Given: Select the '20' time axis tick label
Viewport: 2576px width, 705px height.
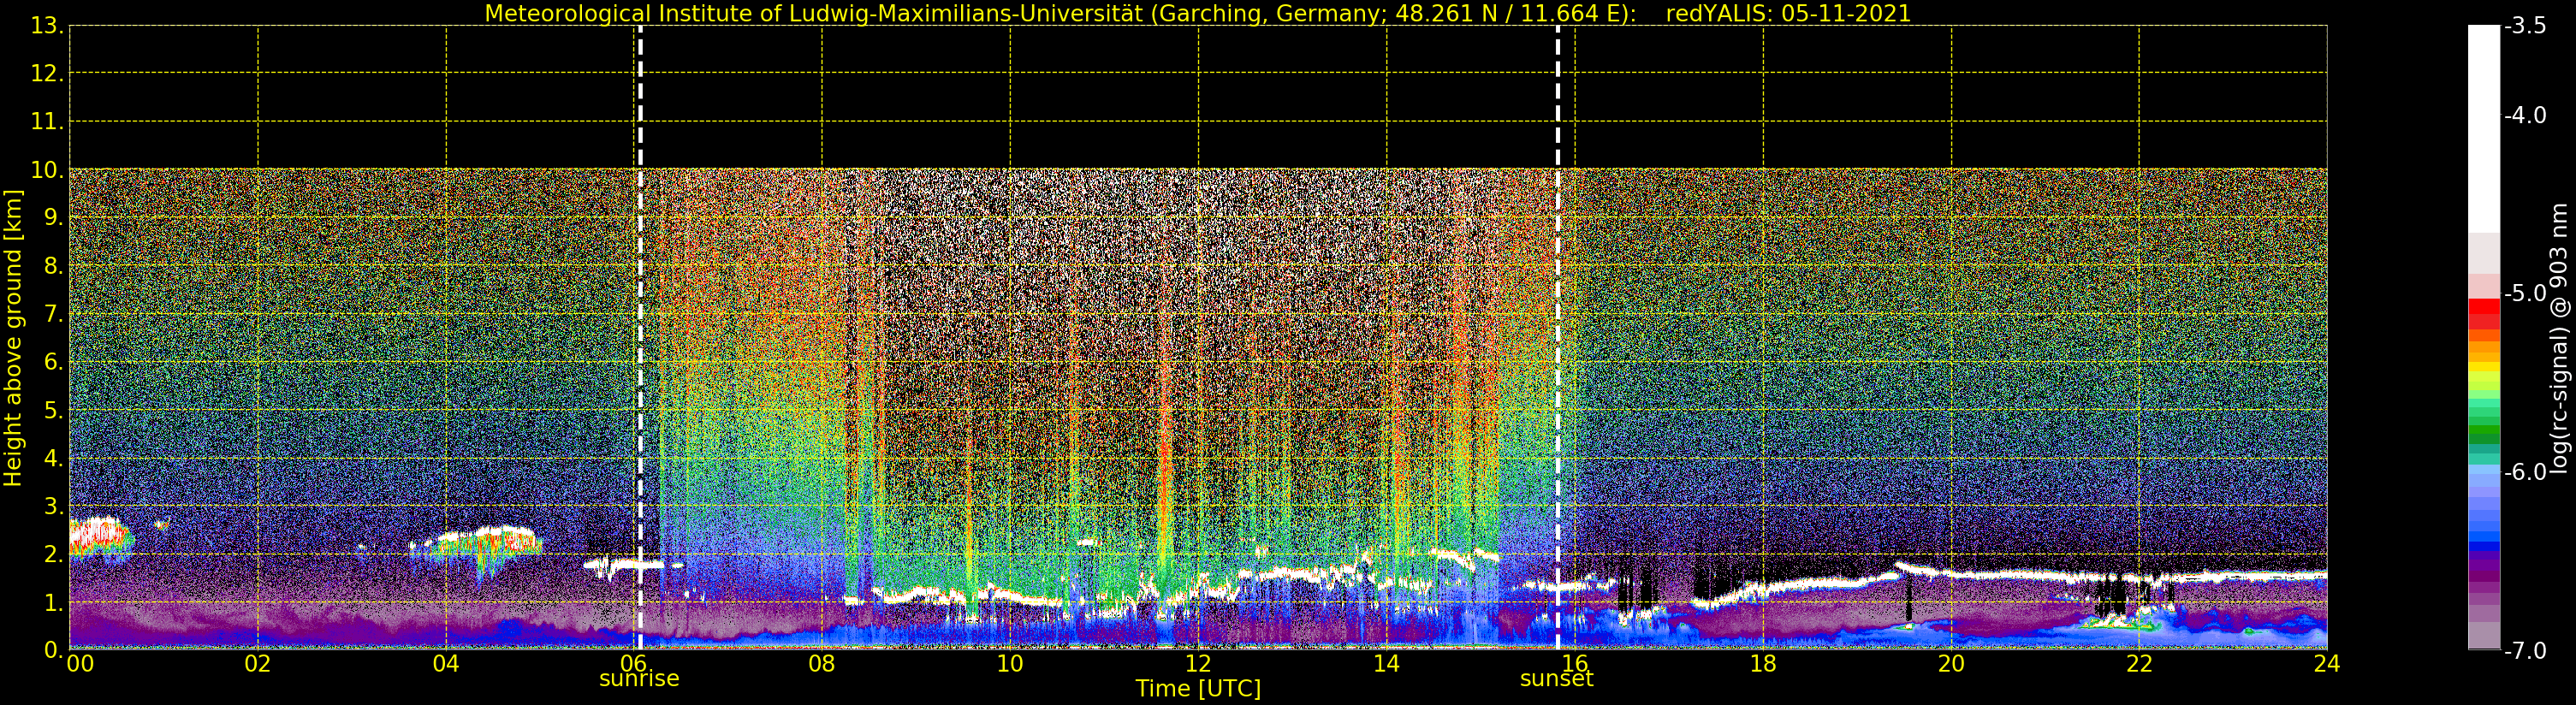Looking at the screenshot, I should point(1951,664).
